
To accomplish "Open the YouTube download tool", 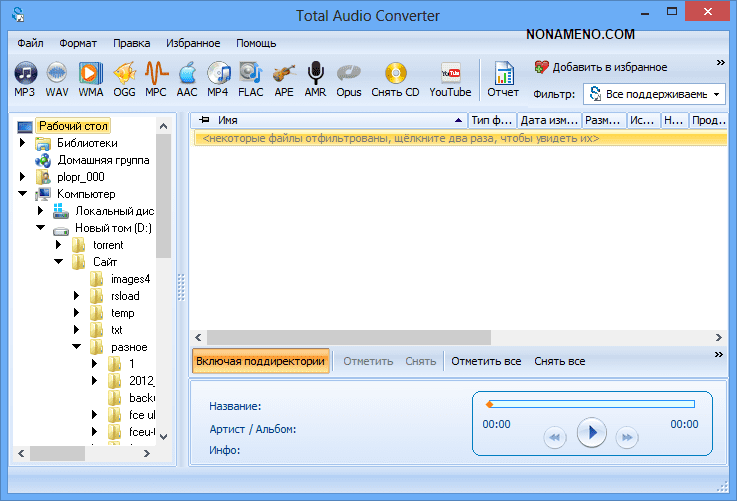I will click(450, 79).
